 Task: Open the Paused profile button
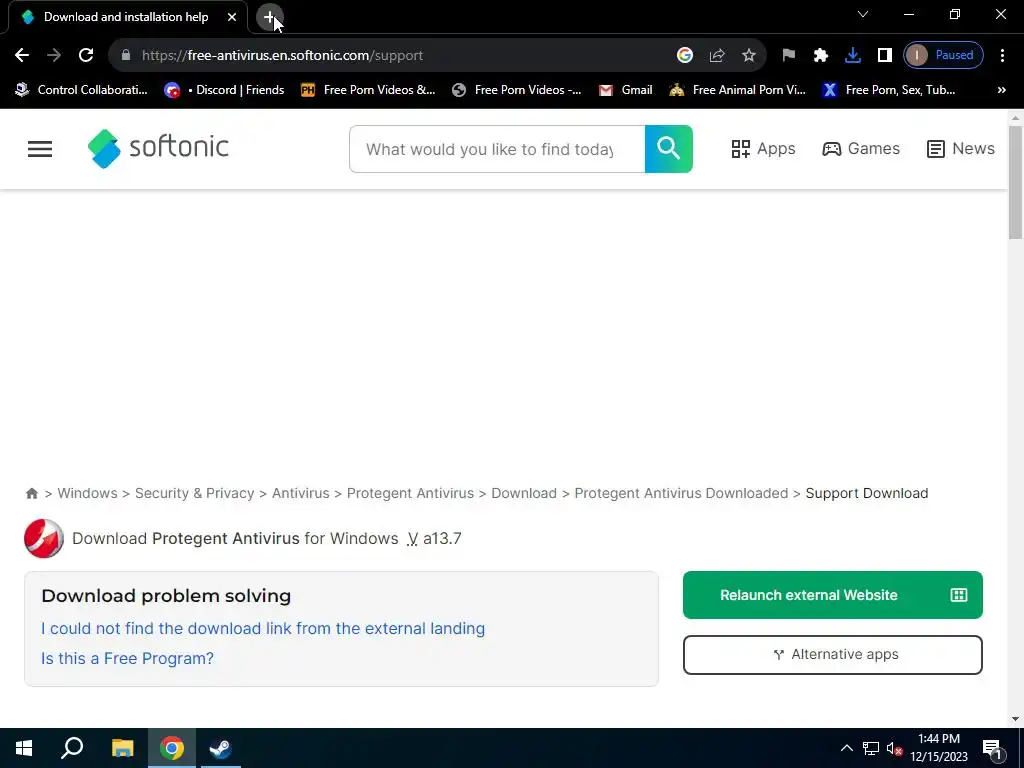pyautogui.click(x=943, y=55)
